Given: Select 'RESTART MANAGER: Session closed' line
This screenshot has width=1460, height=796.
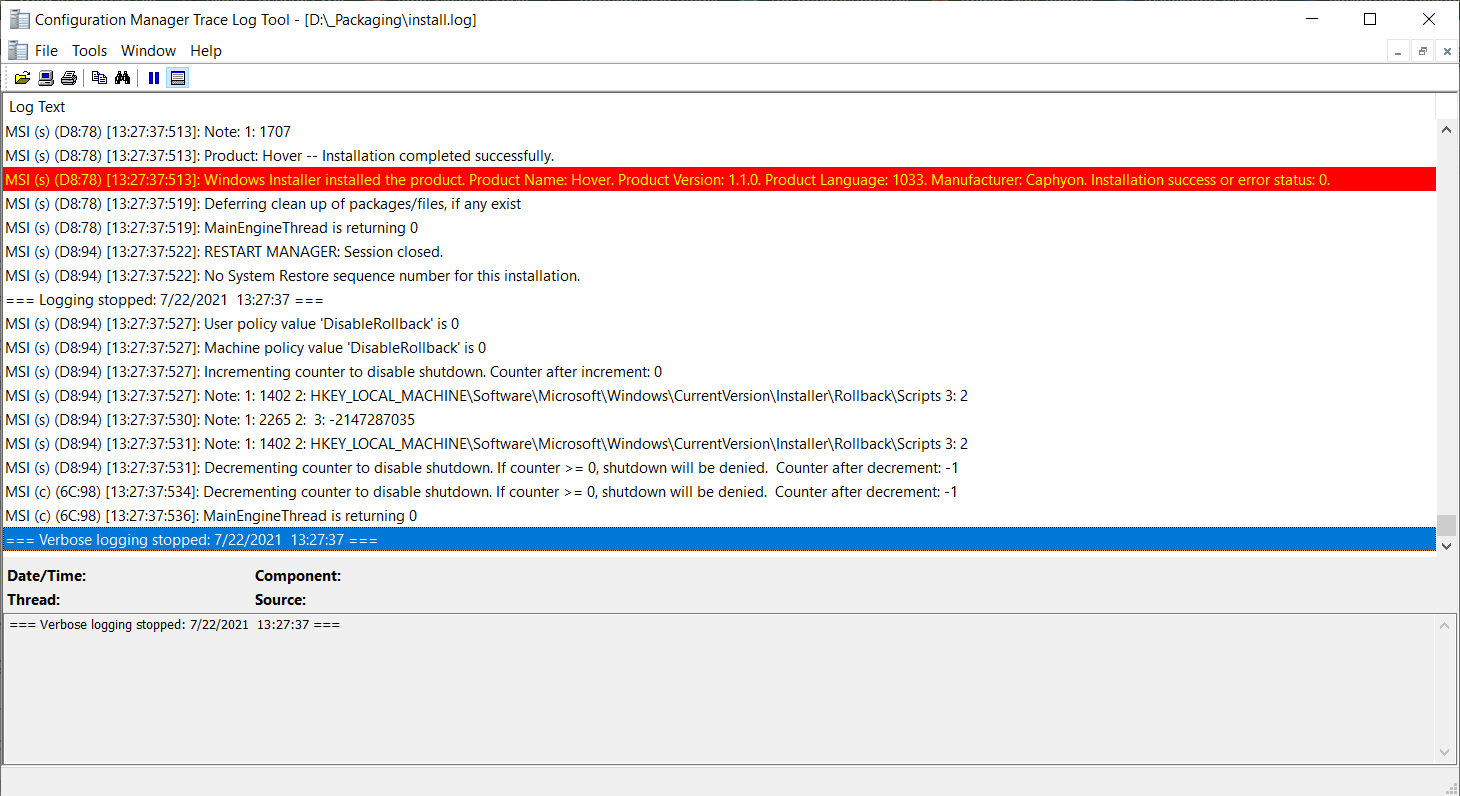Looking at the screenshot, I should tap(719, 252).
